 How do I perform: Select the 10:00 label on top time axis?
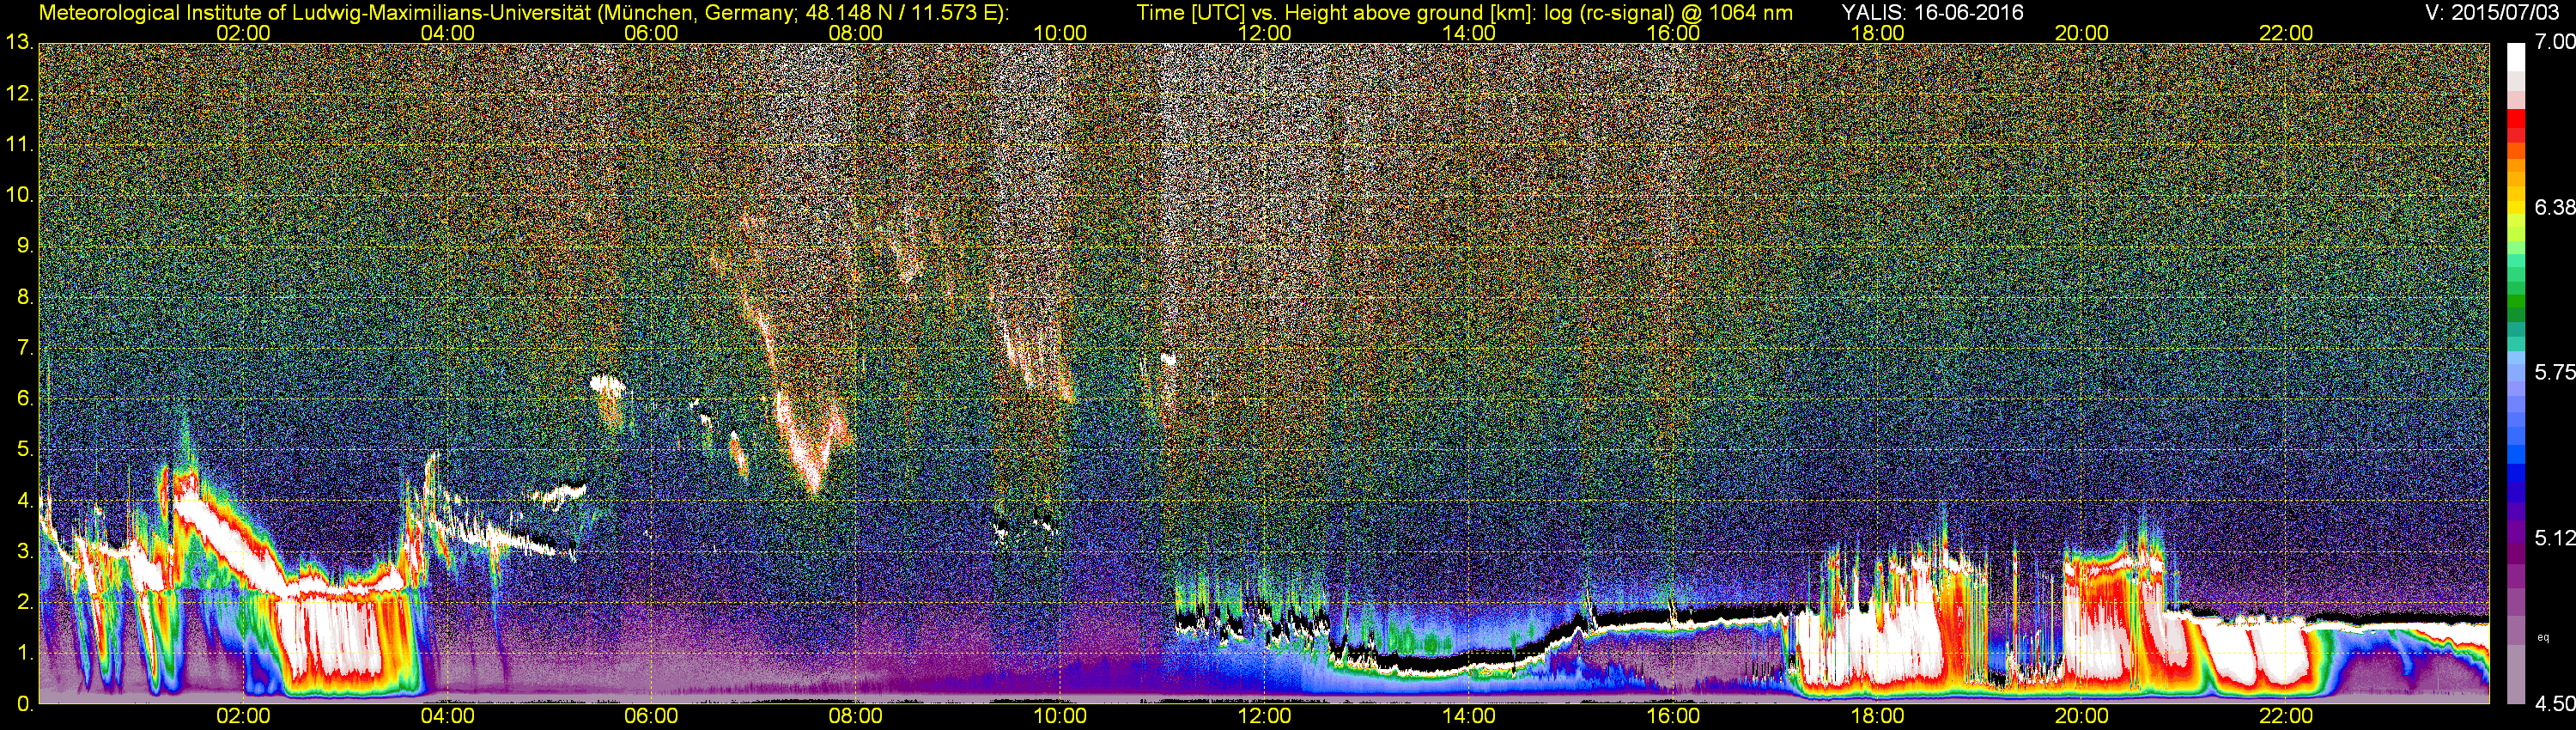point(1060,33)
